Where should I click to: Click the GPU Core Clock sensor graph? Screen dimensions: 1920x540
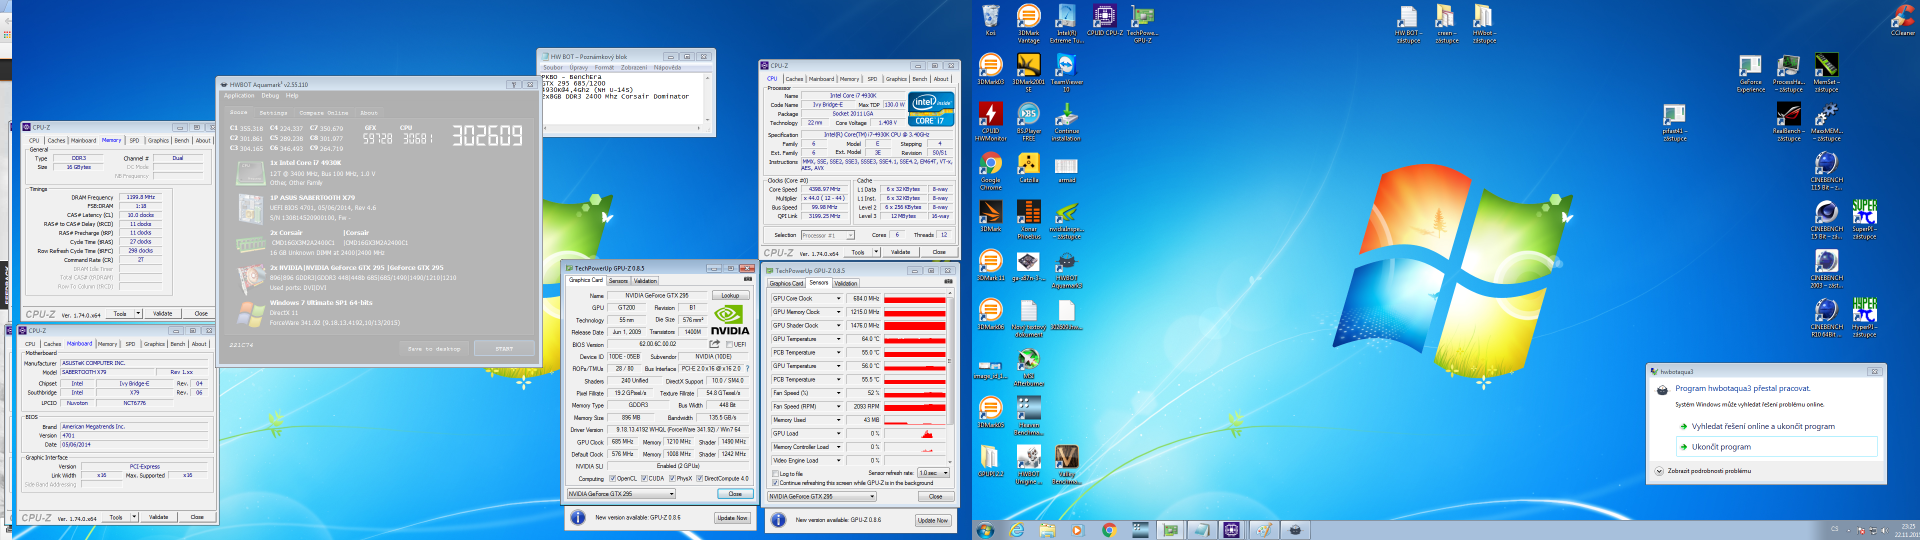click(x=915, y=298)
